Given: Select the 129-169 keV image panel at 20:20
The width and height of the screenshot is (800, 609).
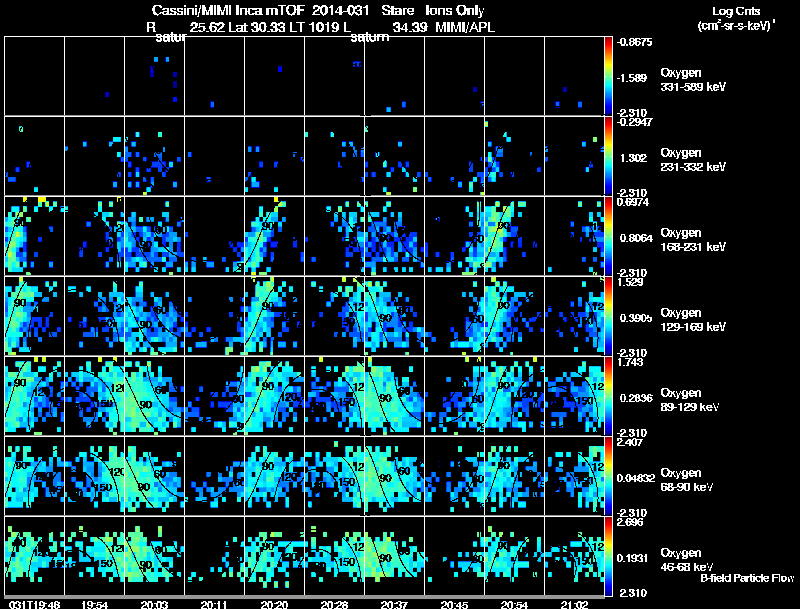Looking at the screenshot, I should (274, 316).
